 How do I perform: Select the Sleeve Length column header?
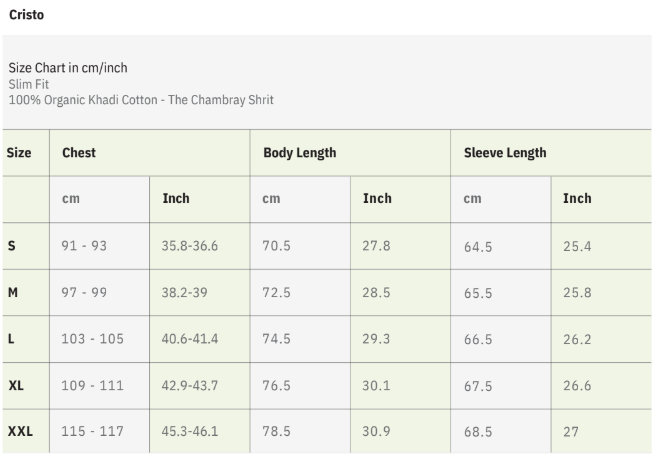(505, 153)
